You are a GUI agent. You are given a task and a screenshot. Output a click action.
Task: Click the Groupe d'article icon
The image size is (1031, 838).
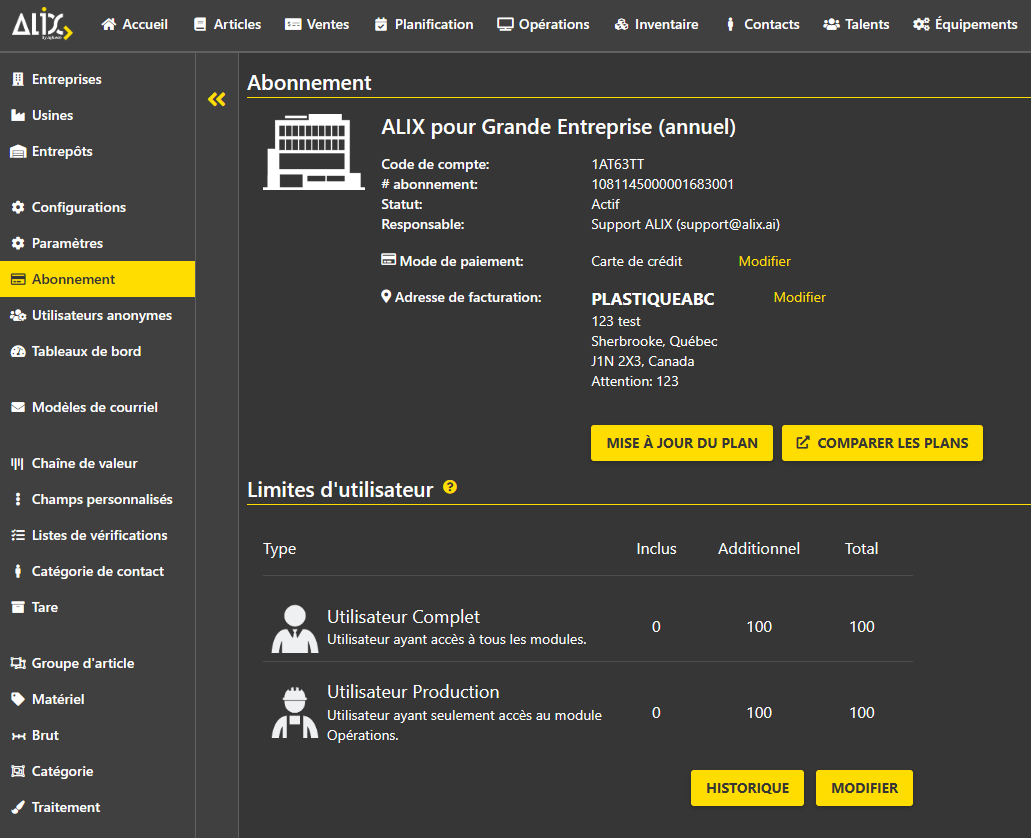[x=18, y=663]
